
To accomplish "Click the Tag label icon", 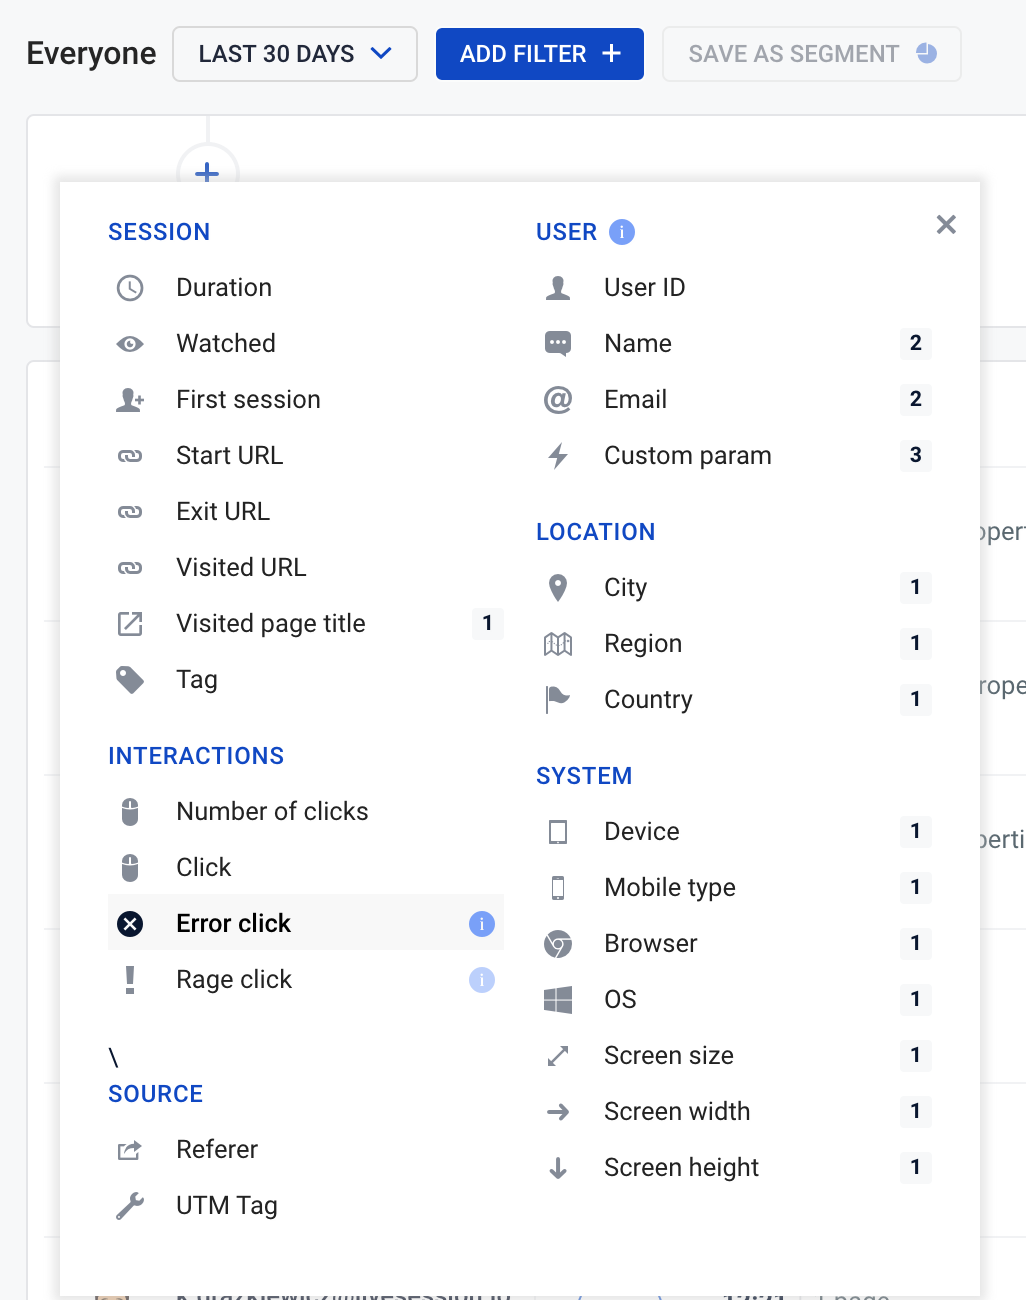I will 129,679.
